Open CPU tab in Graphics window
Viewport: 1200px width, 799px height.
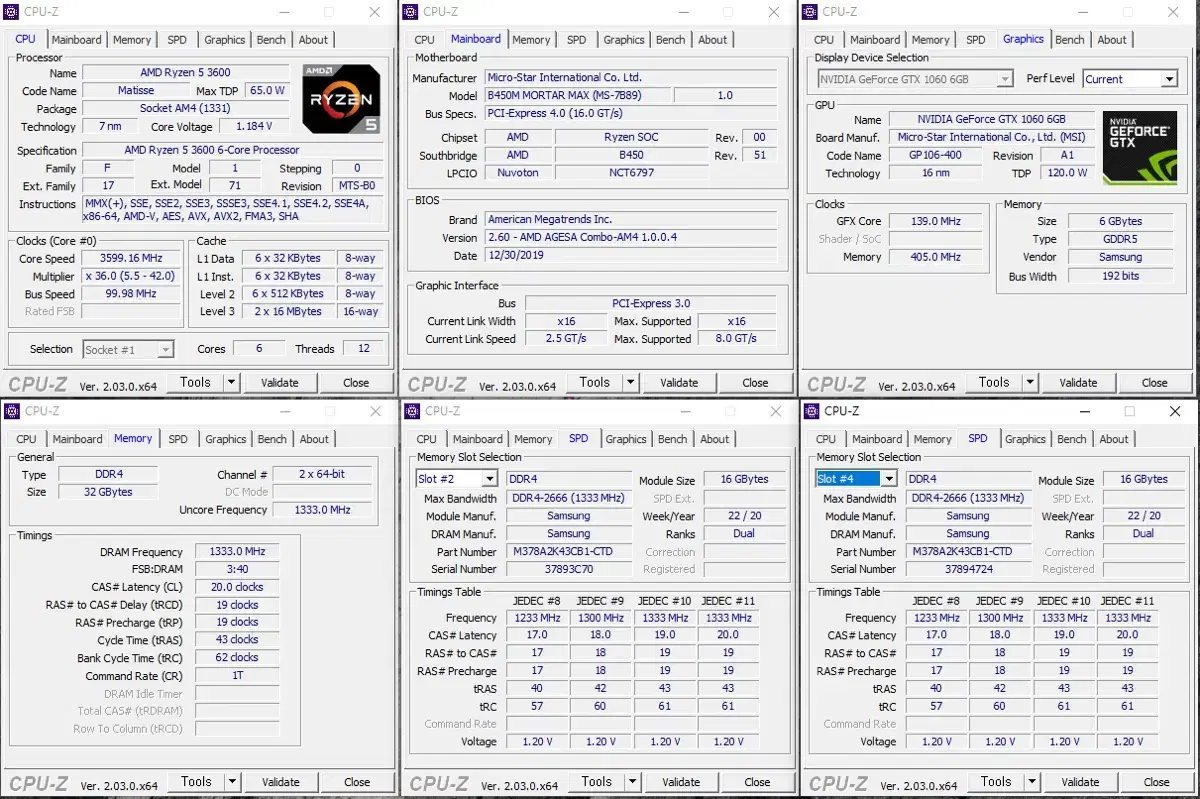825,40
